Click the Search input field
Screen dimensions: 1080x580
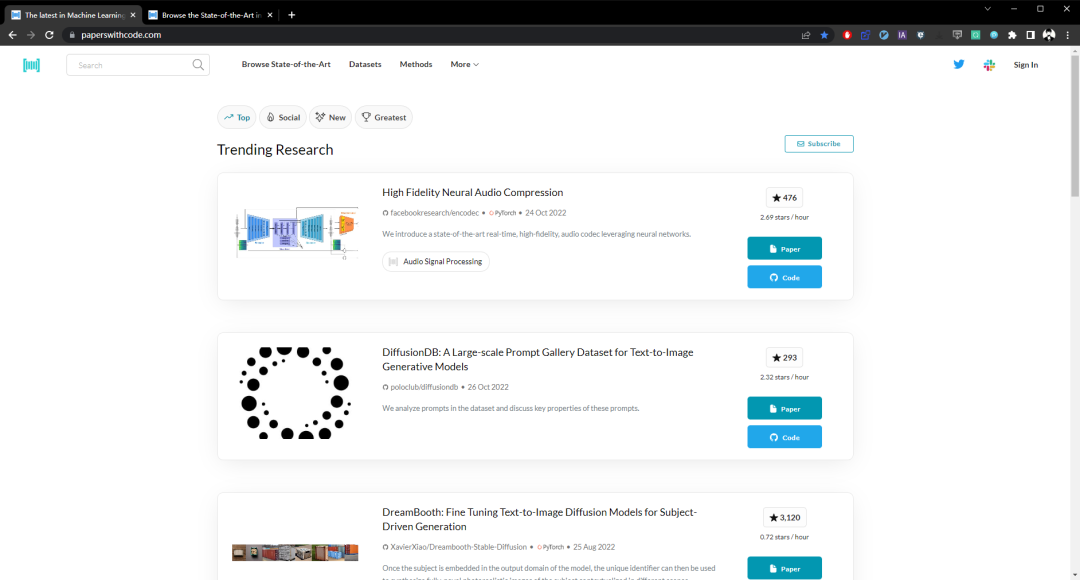138,65
